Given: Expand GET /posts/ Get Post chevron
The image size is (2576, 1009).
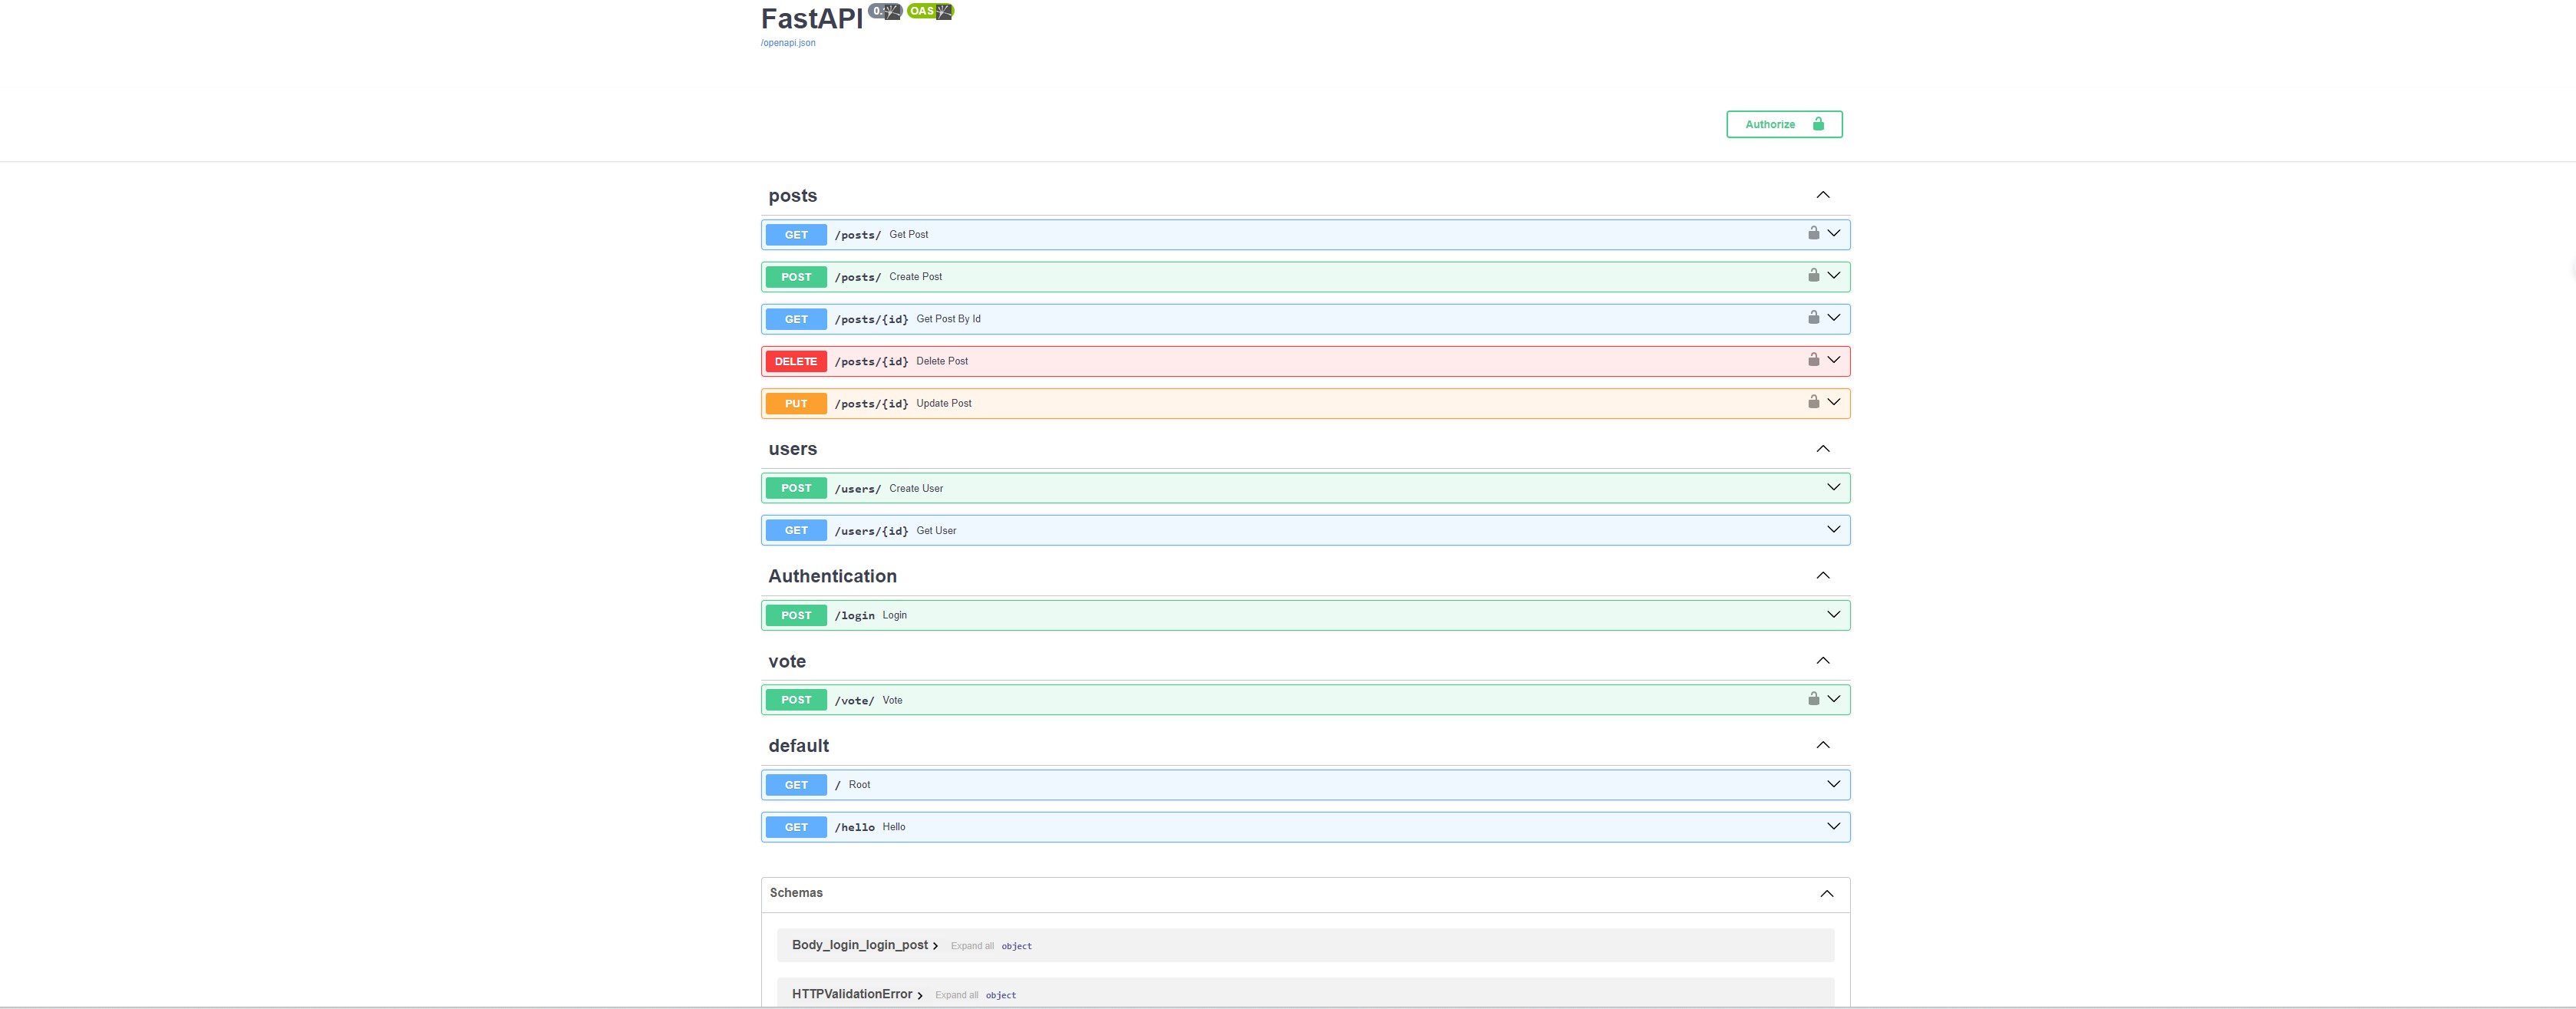Looking at the screenshot, I should (x=1834, y=233).
